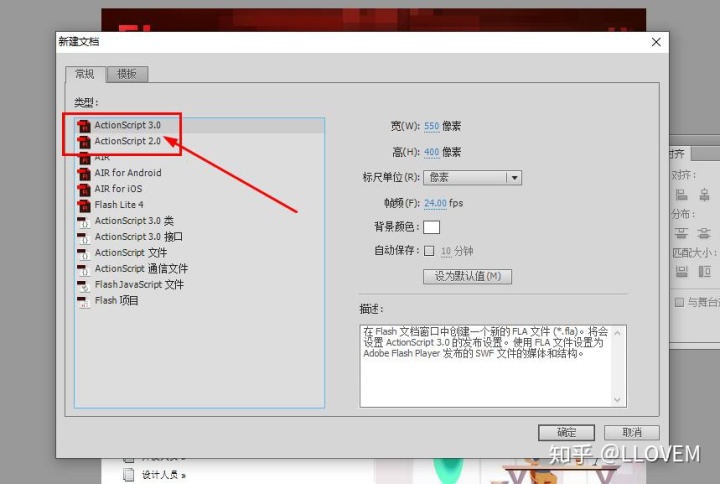Select the ActionScript 3.0 接口 script icon
Image resolution: width=720 pixels, height=484 pixels.
point(84,237)
